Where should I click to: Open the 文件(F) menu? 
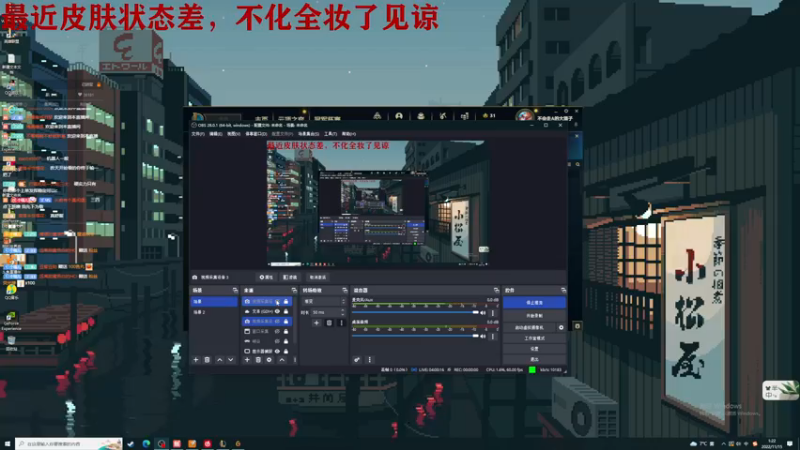tap(198, 134)
